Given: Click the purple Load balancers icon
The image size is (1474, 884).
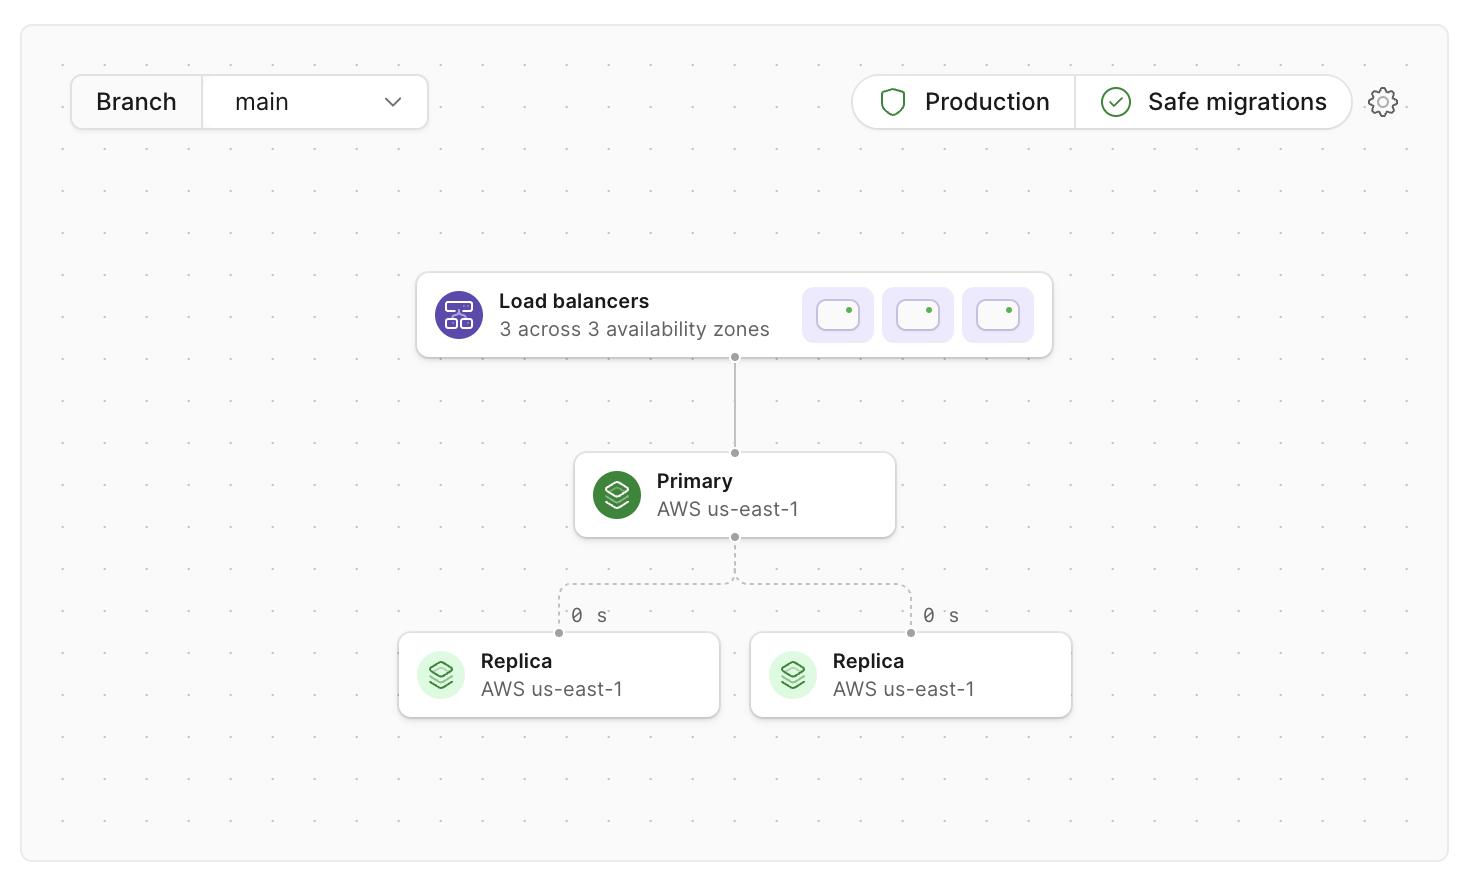Looking at the screenshot, I should [459, 315].
